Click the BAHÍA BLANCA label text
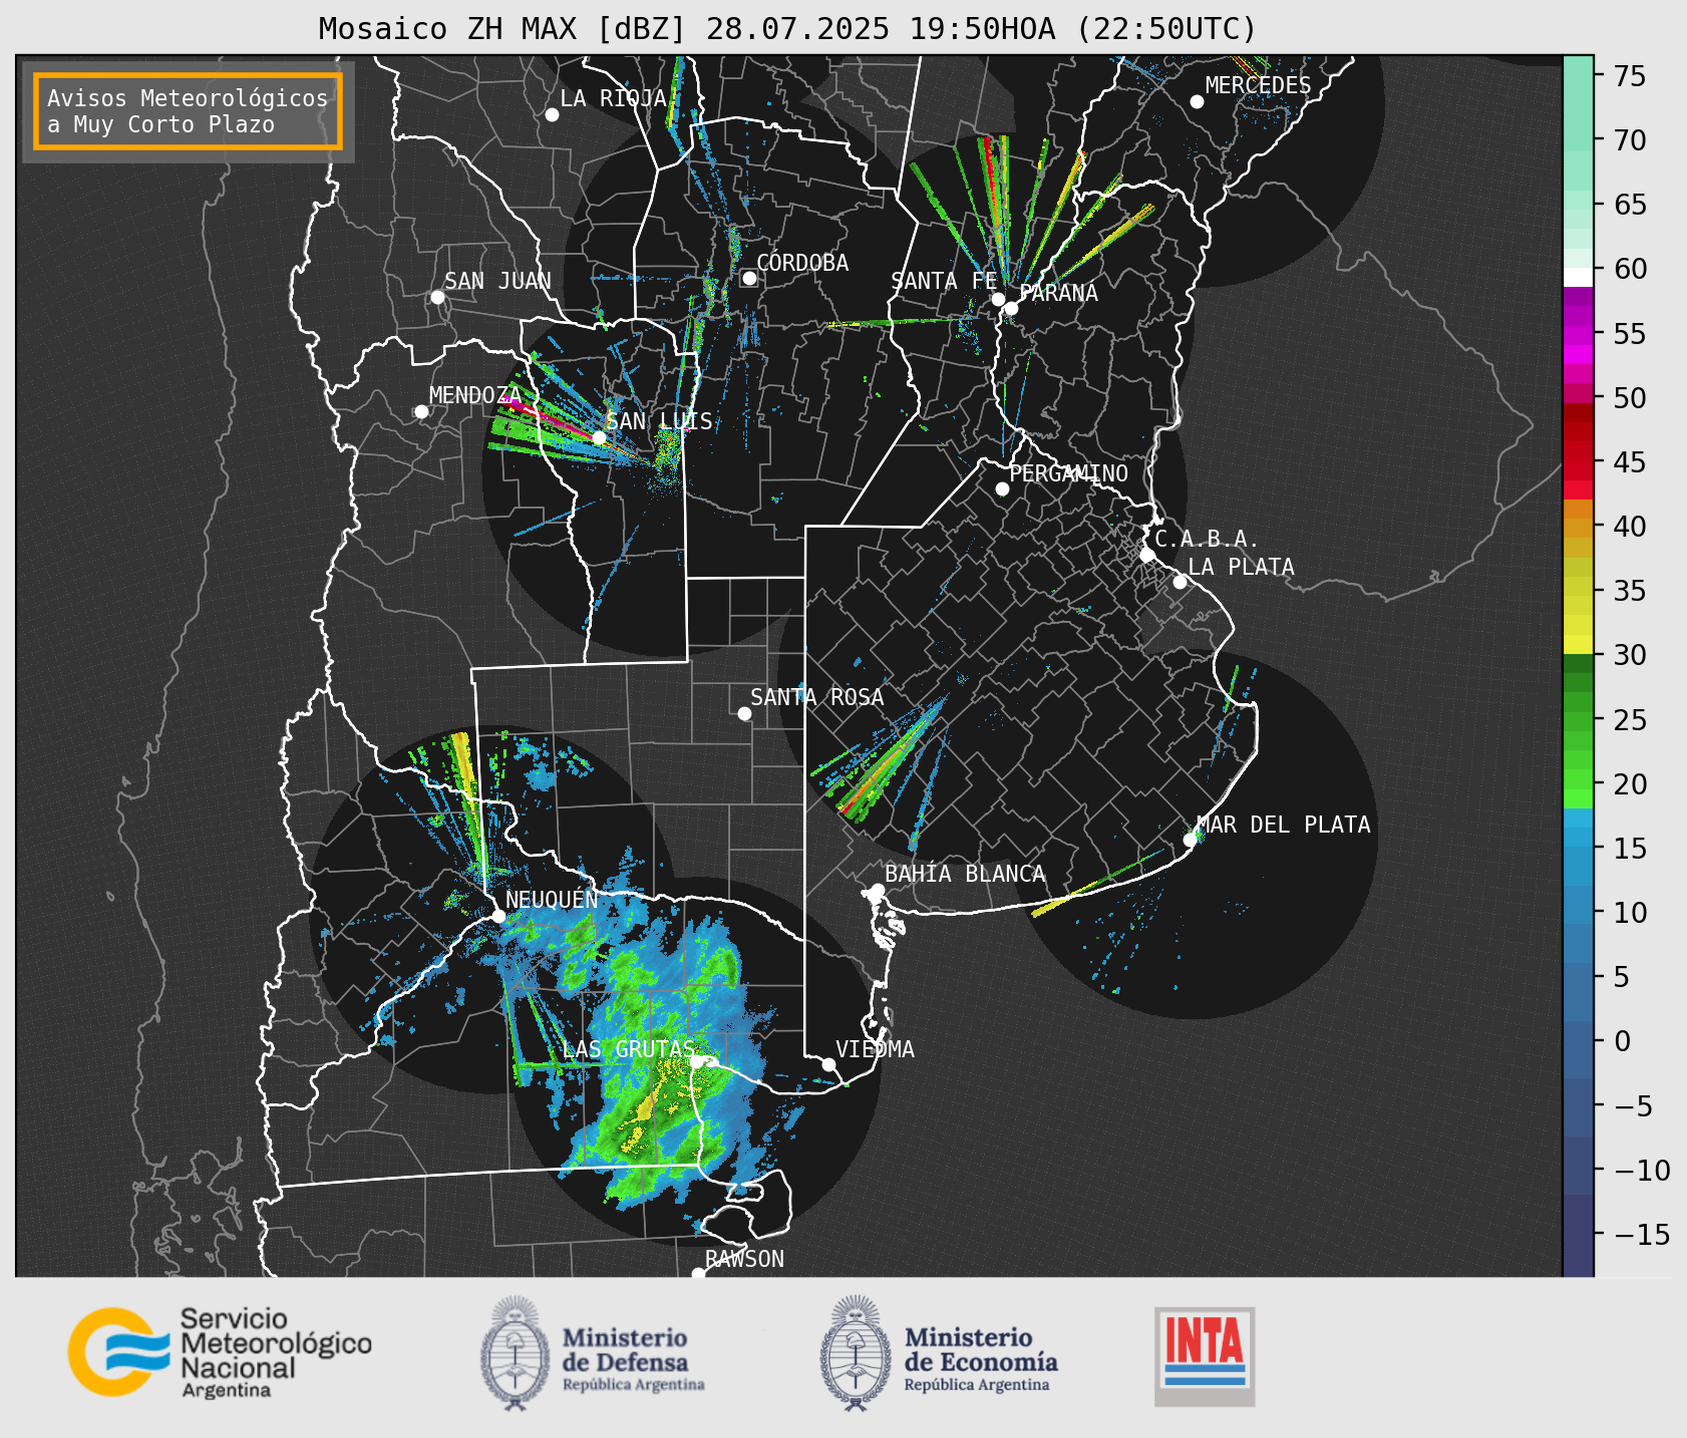1687x1438 pixels. click(965, 874)
